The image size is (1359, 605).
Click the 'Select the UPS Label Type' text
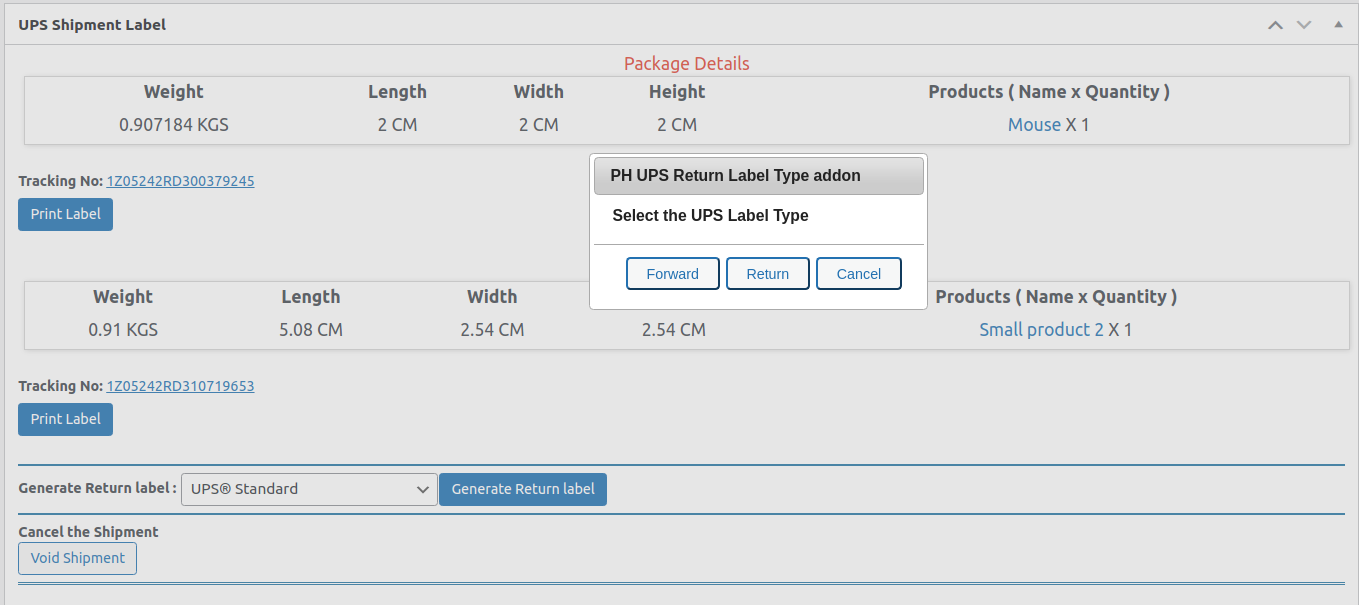(x=710, y=216)
